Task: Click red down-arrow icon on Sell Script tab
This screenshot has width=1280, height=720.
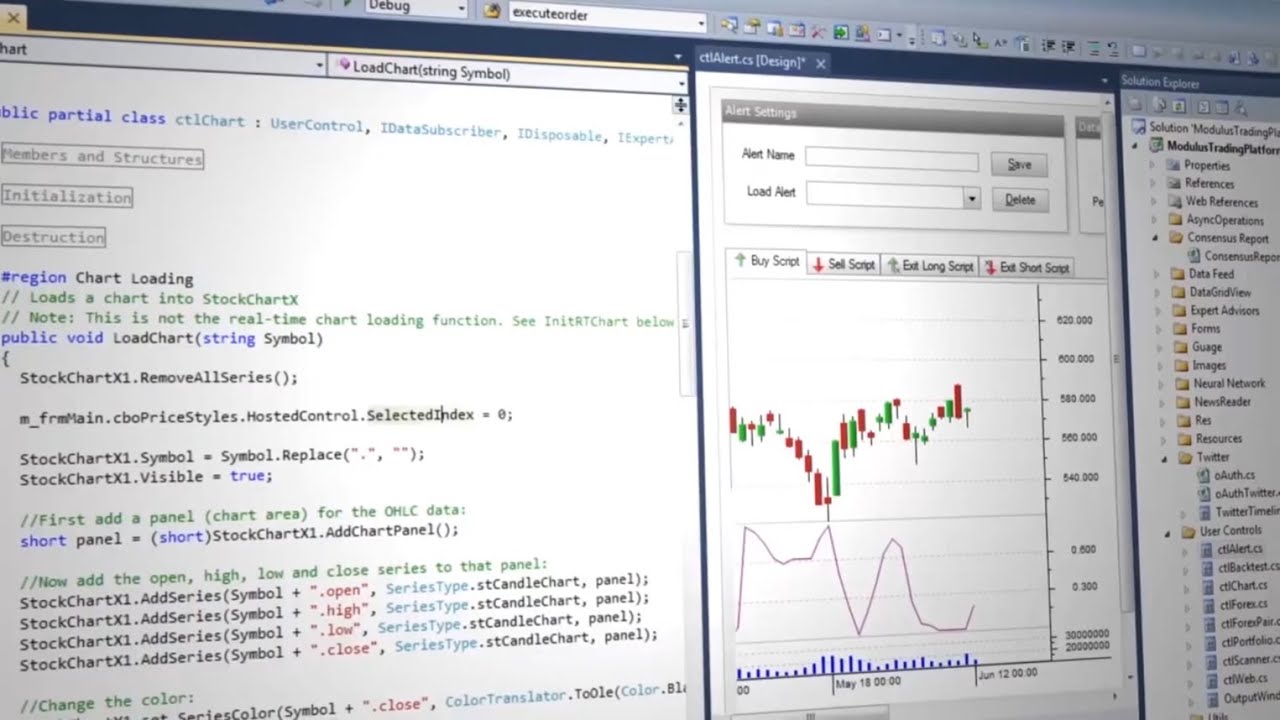Action: [x=818, y=265]
